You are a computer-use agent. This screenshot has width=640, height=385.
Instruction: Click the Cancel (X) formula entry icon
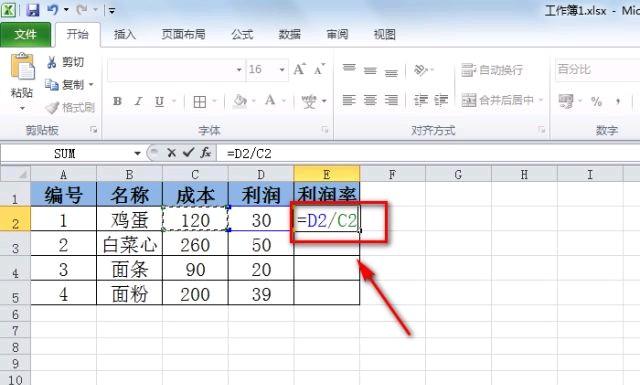tap(171, 153)
